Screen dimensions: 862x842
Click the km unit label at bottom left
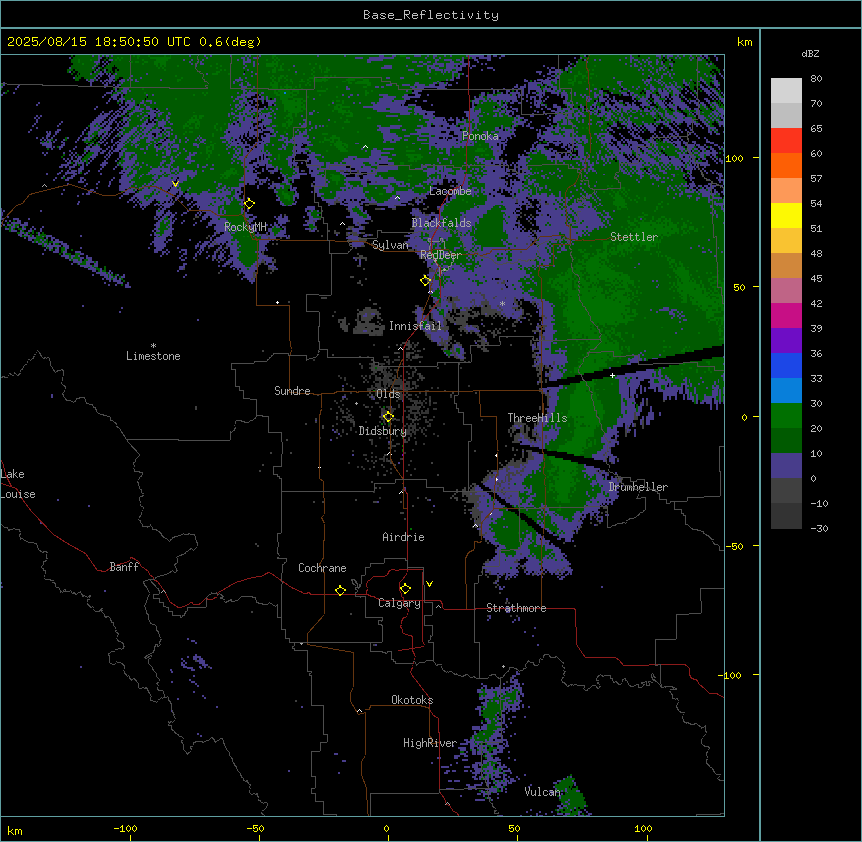15,831
